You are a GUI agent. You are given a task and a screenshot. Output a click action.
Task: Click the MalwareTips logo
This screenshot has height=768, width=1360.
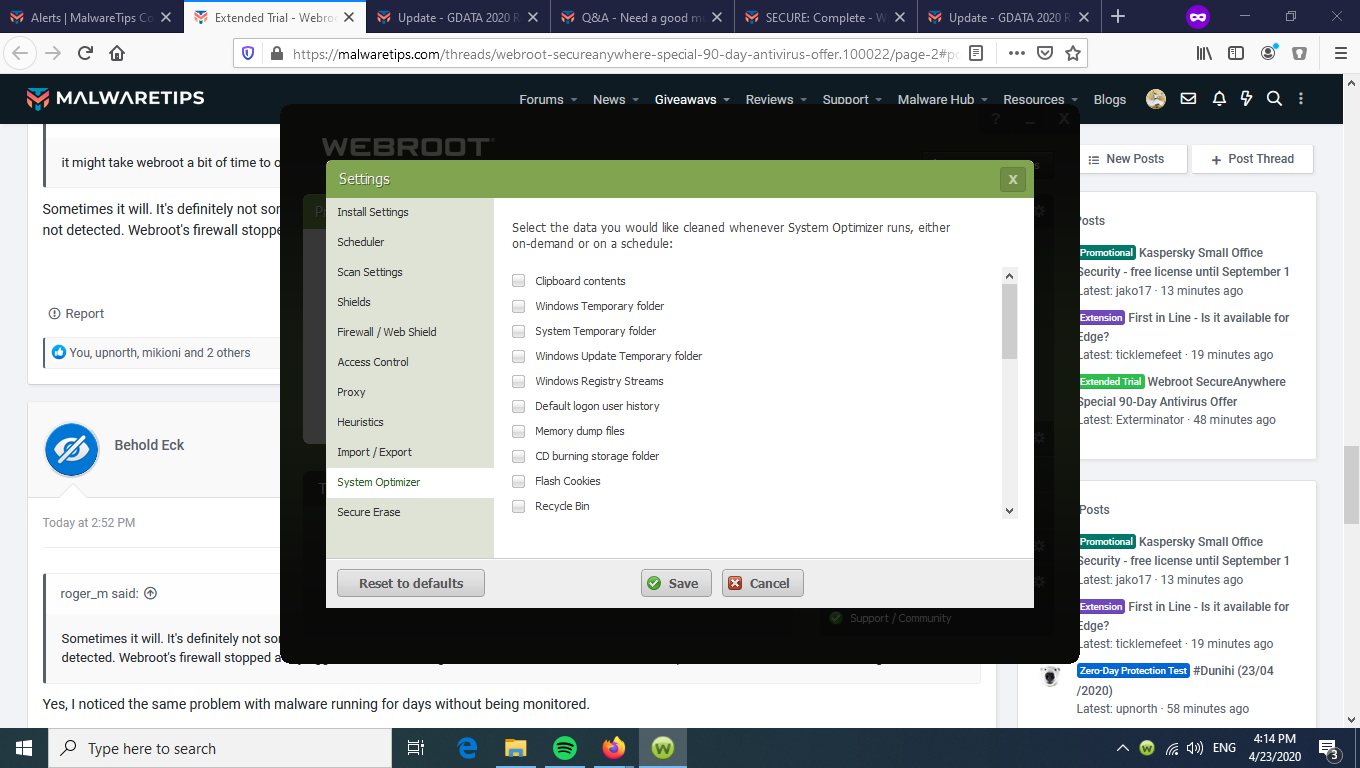point(115,98)
